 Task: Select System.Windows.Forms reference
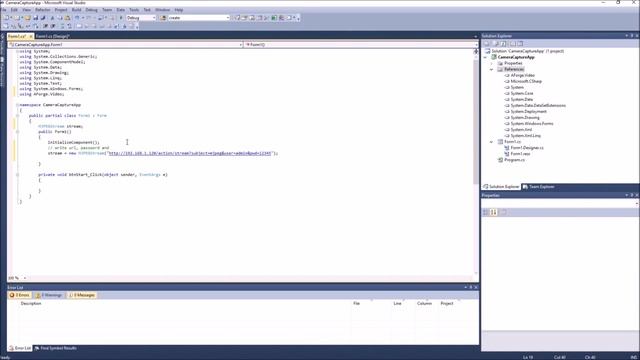pos(532,124)
